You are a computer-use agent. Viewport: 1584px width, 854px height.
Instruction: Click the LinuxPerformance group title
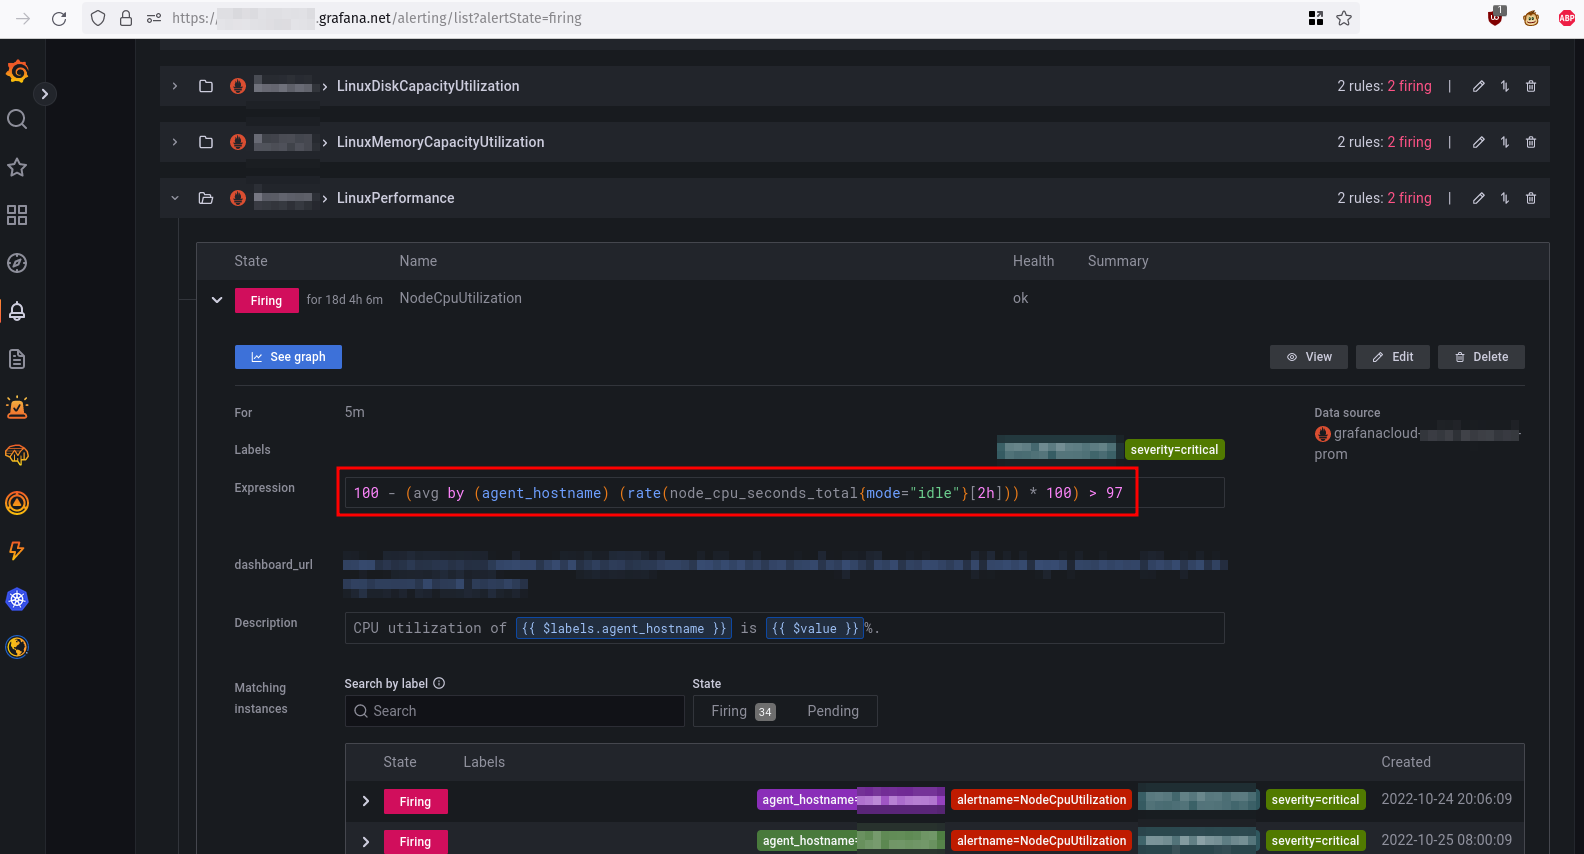coord(395,198)
